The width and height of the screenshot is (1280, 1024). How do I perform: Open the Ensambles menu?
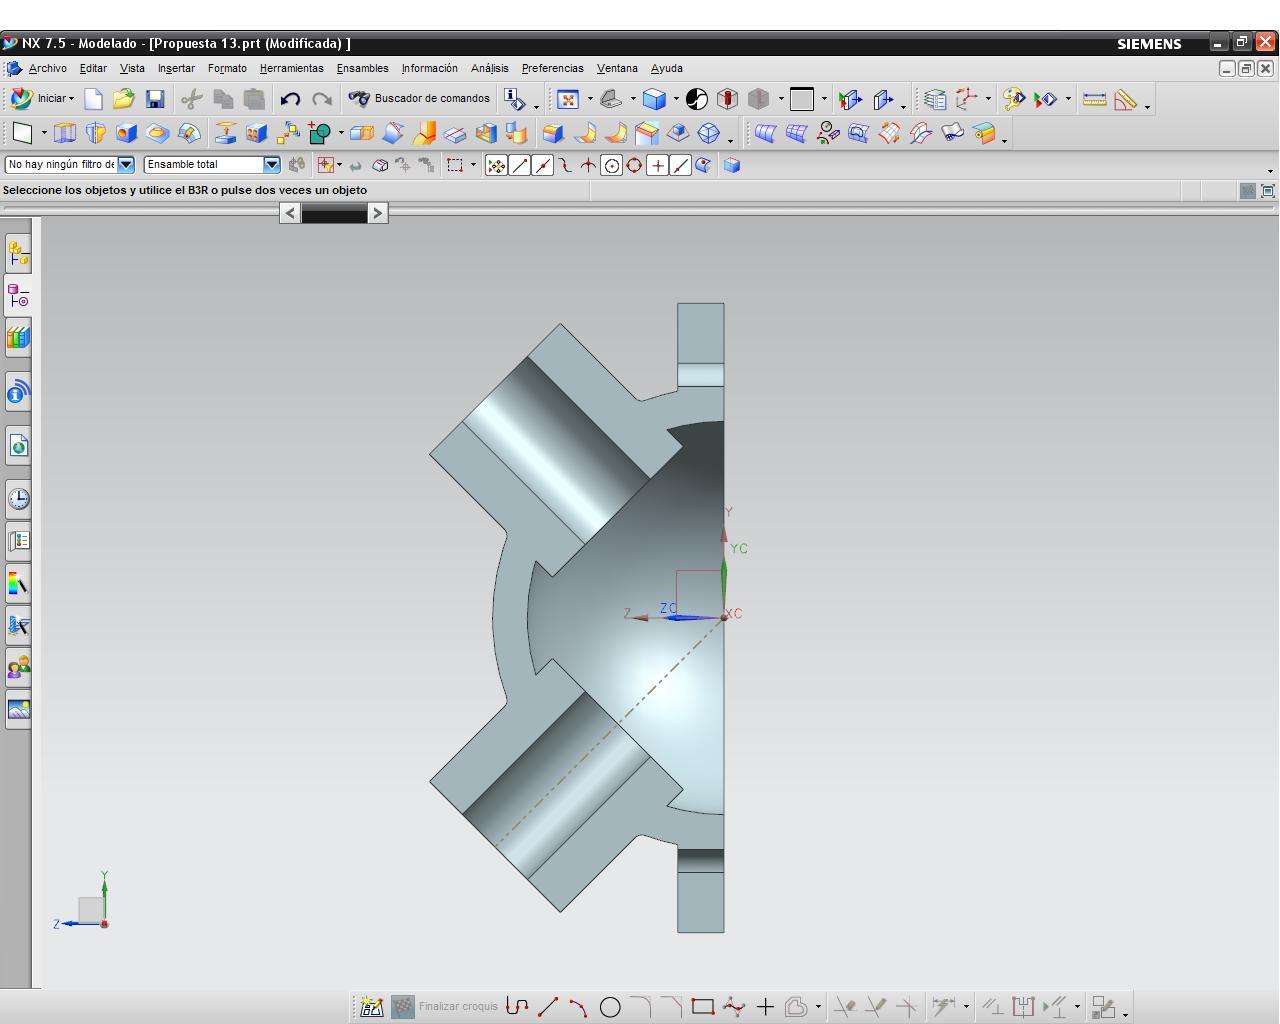click(362, 68)
